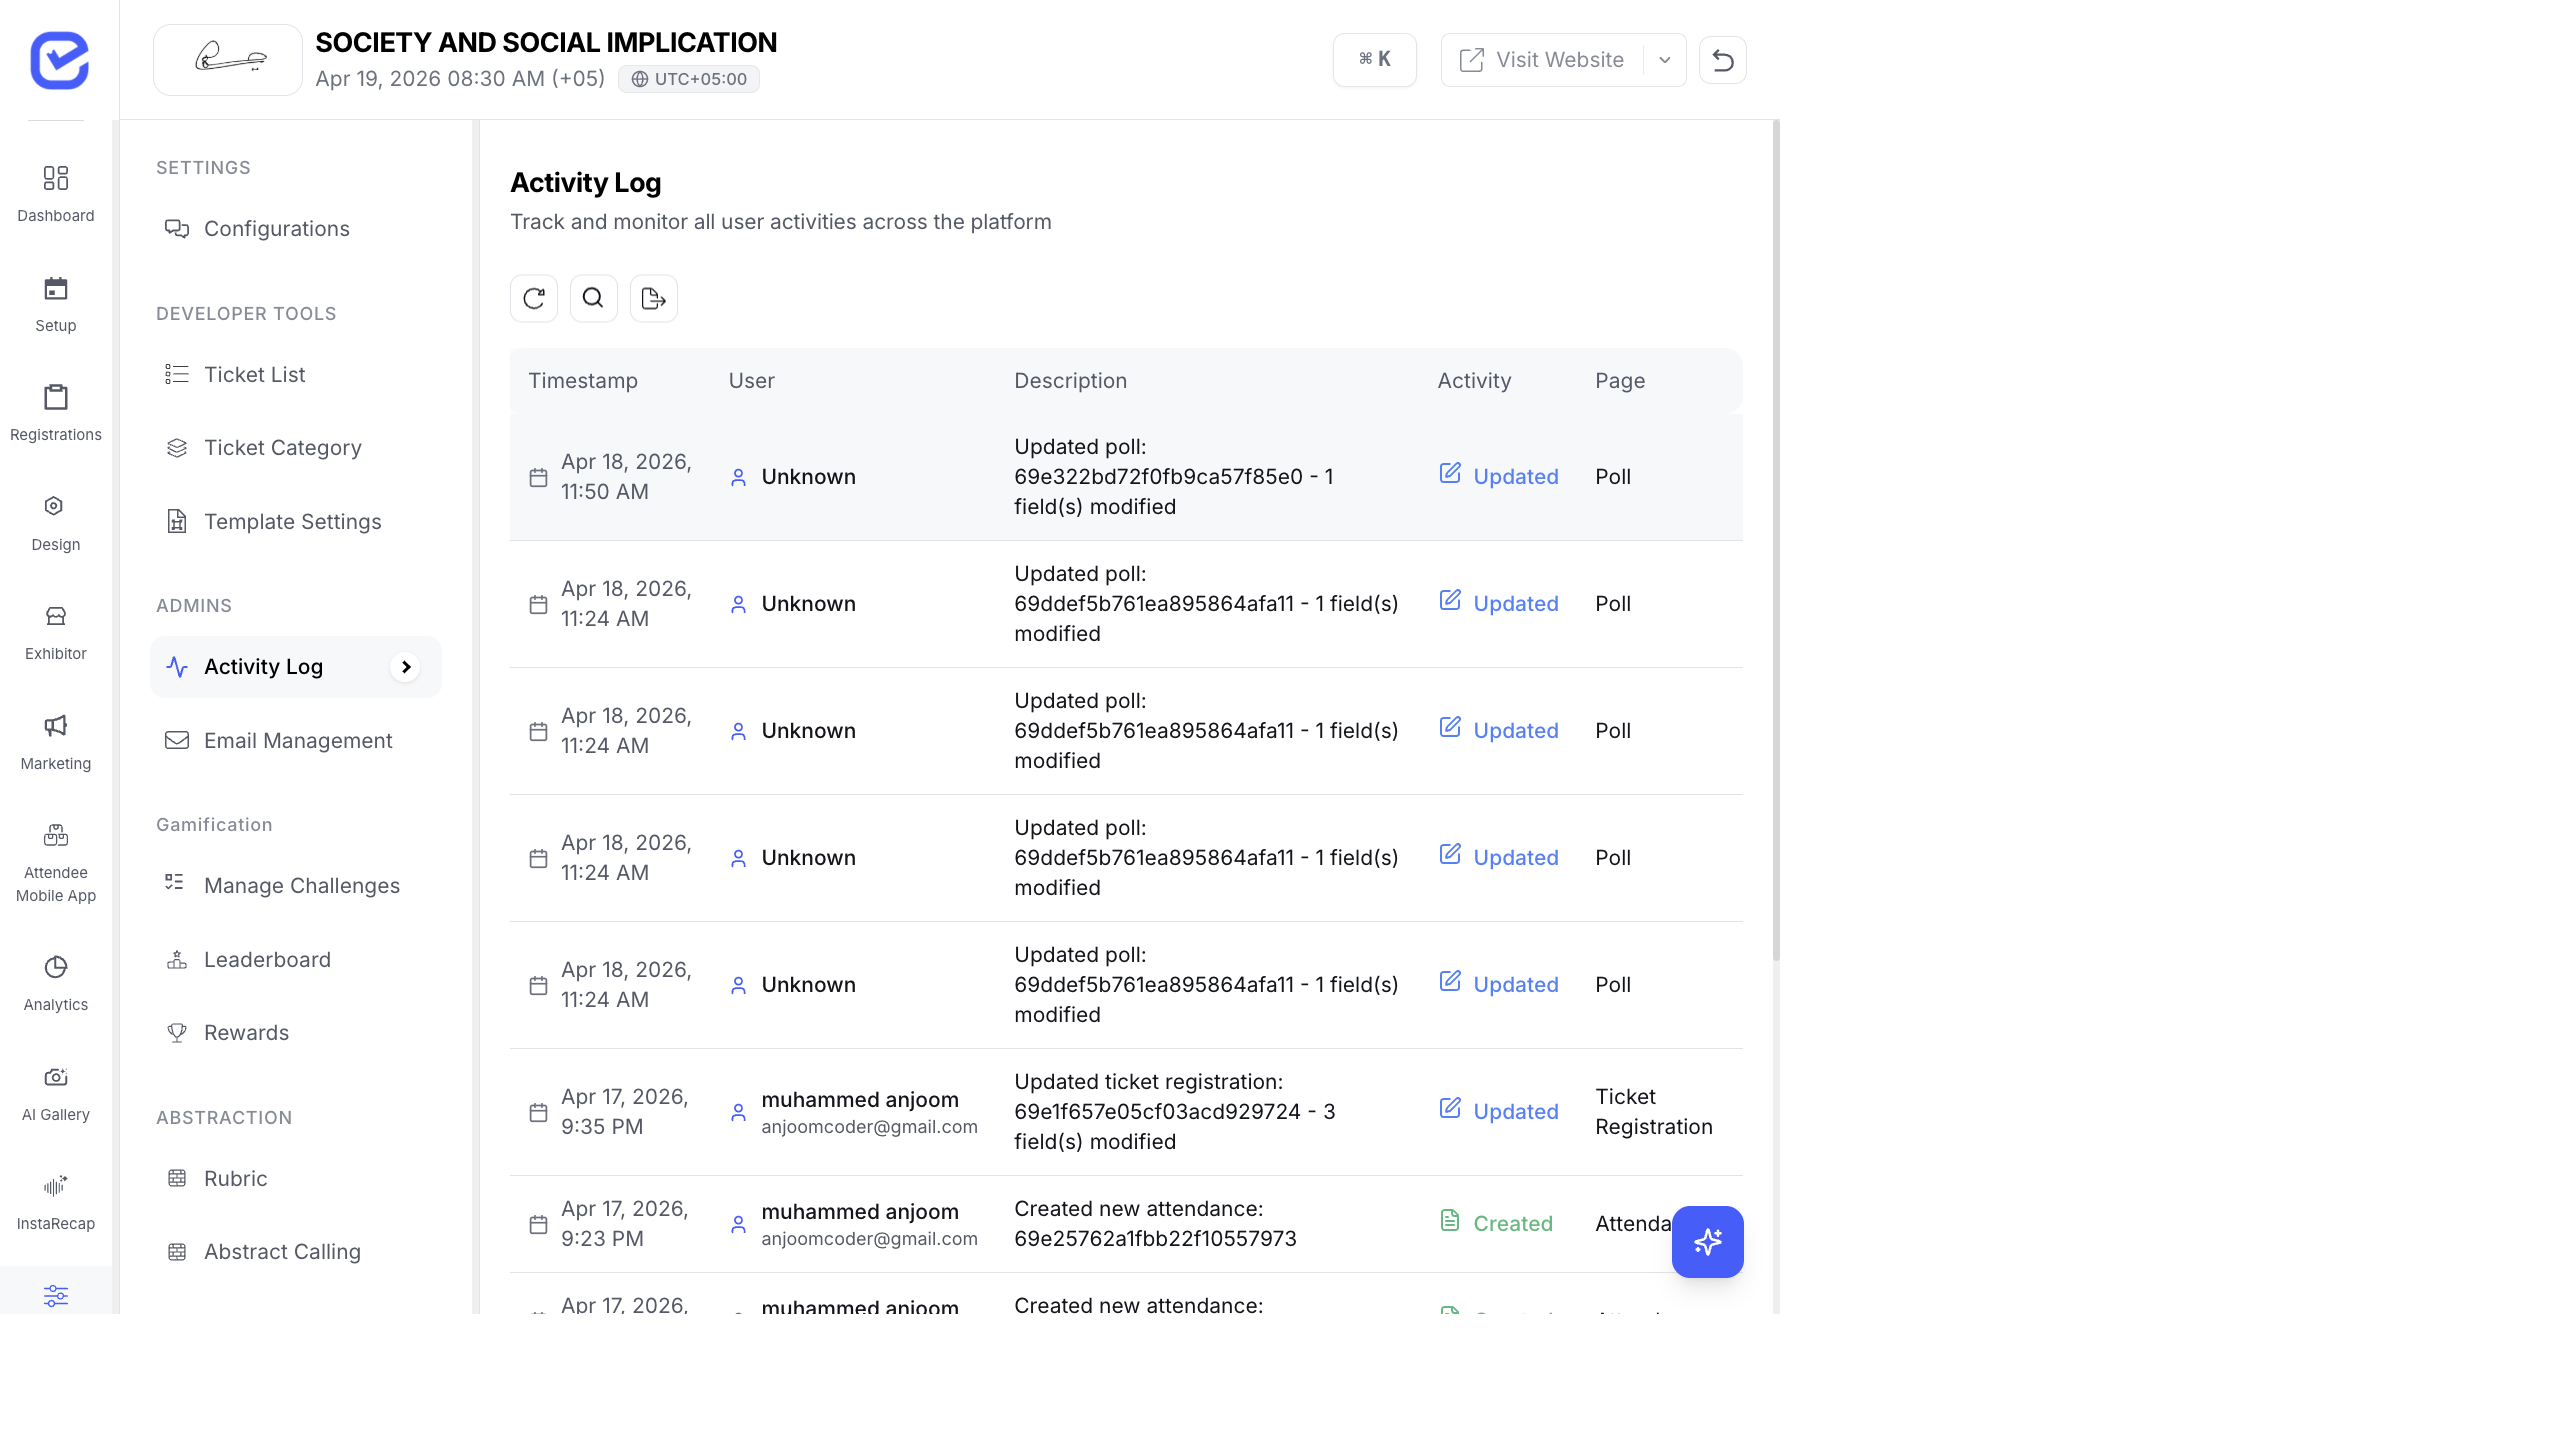2560x1440 pixels.
Task: Click the UTC+05:00 timezone badge
Action: click(x=689, y=79)
